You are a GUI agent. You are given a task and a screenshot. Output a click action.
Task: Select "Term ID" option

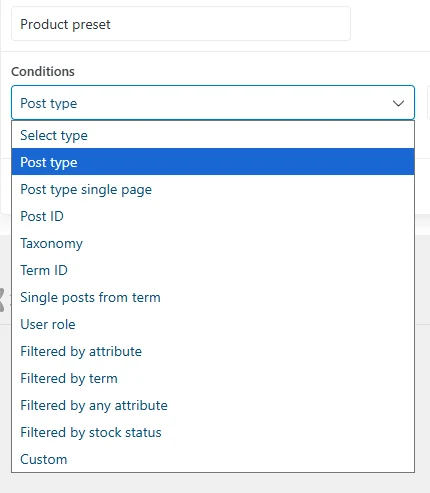pyautogui.click(x=213, y=270)
